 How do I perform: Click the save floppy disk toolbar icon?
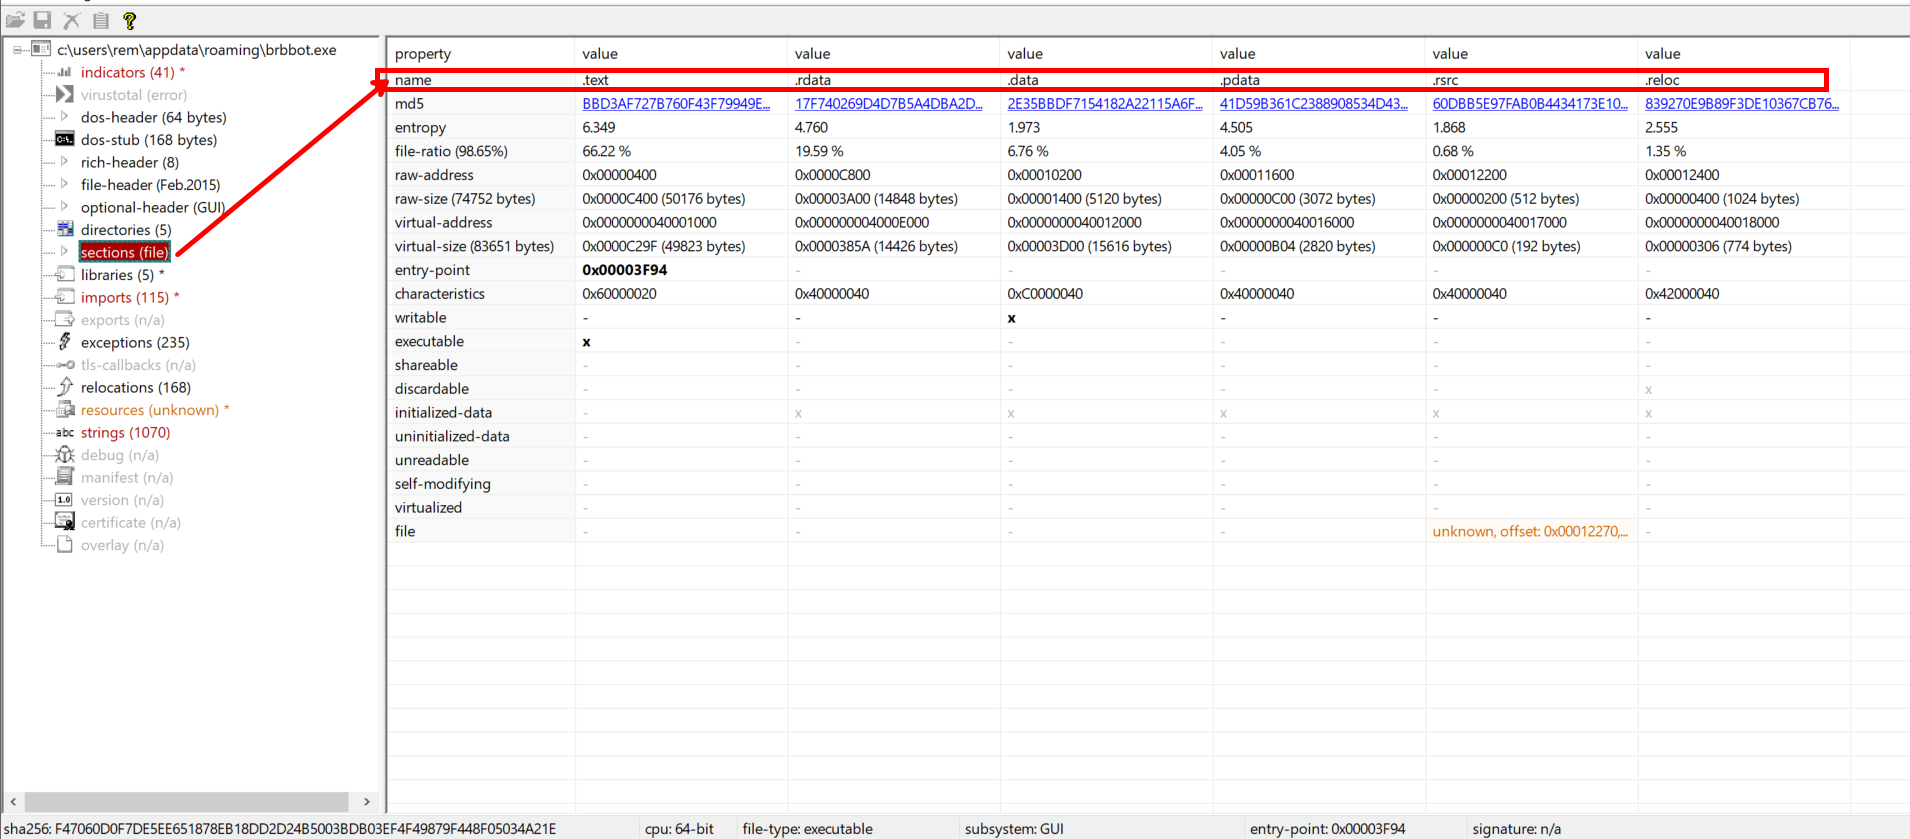pos(43,20)
